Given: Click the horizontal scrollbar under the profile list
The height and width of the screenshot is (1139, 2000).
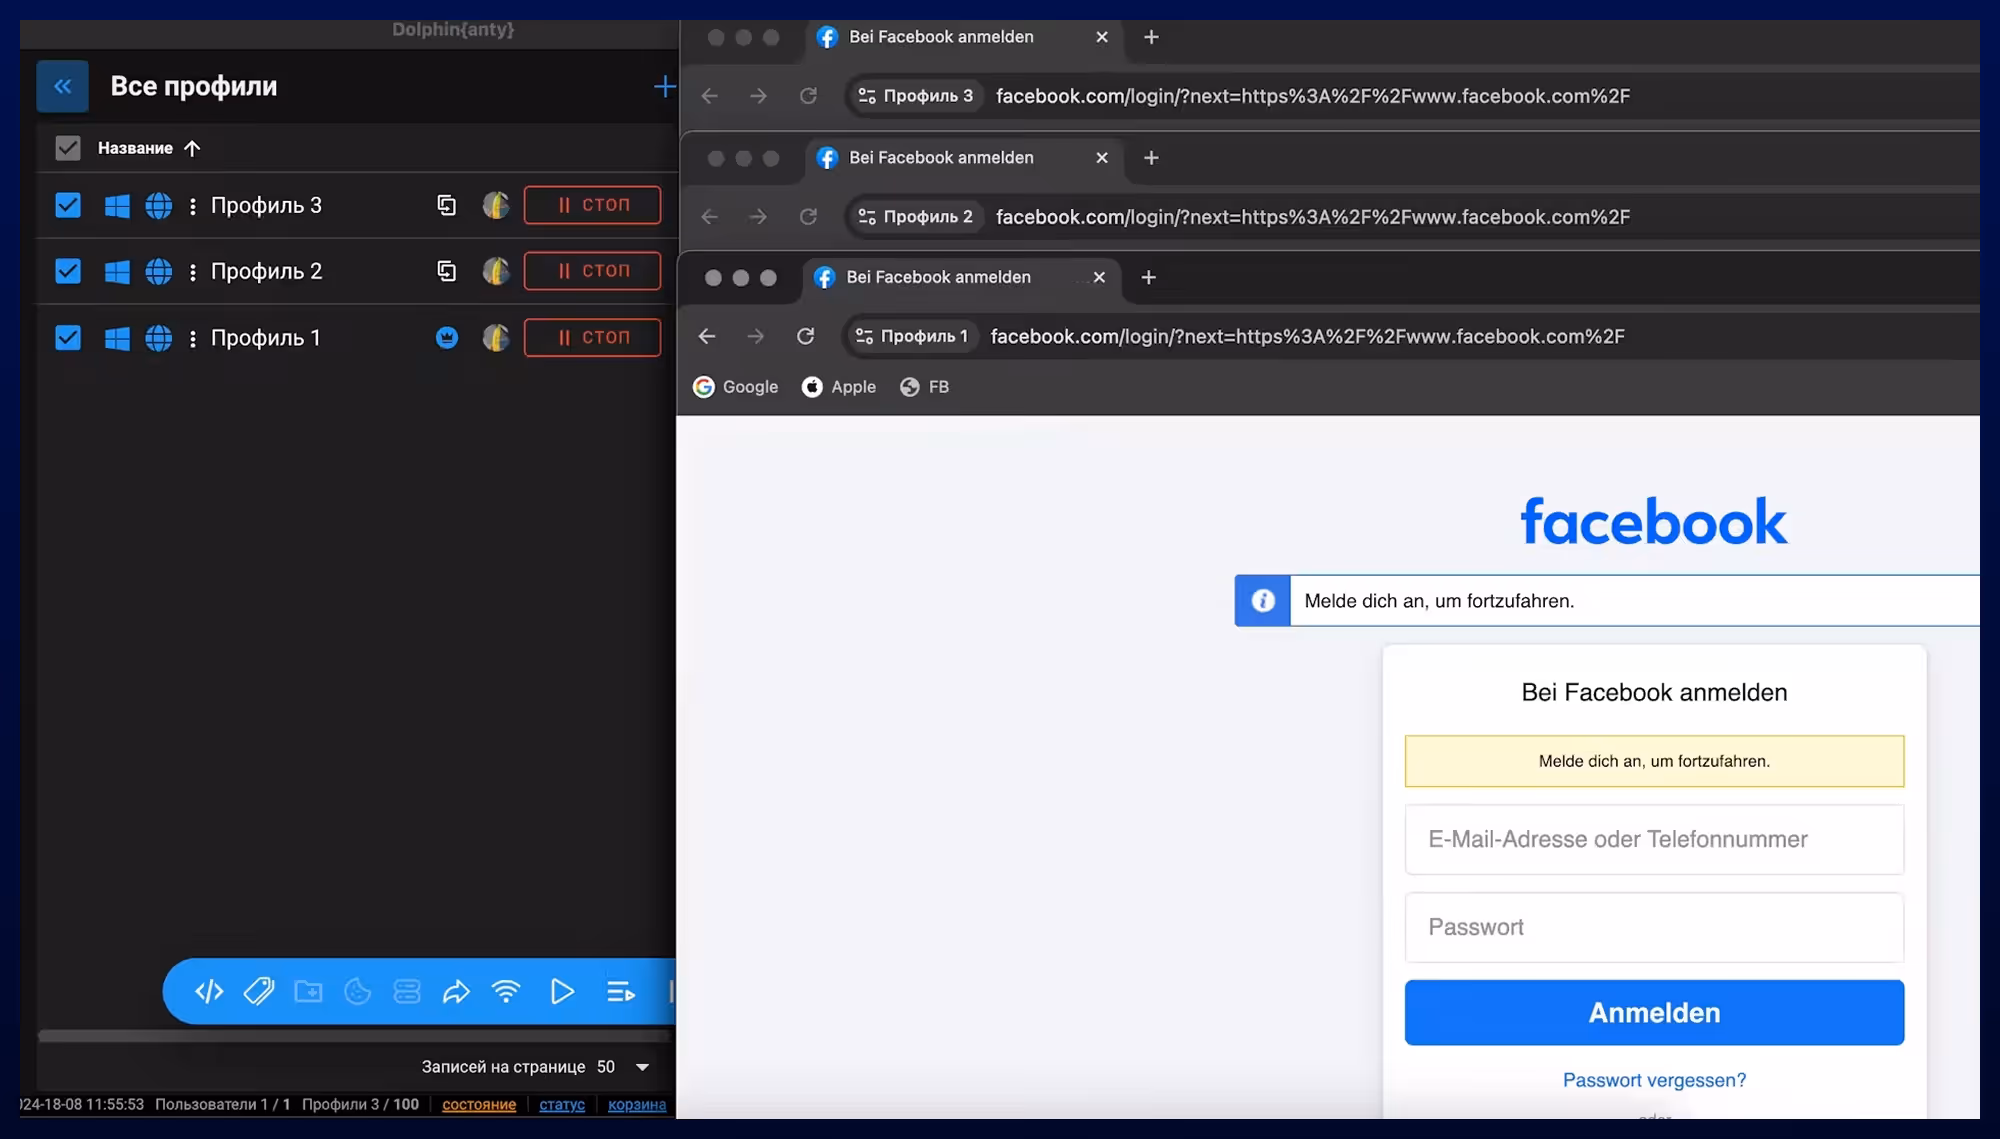Looking at the screenshot, I should click(354, 1036).
